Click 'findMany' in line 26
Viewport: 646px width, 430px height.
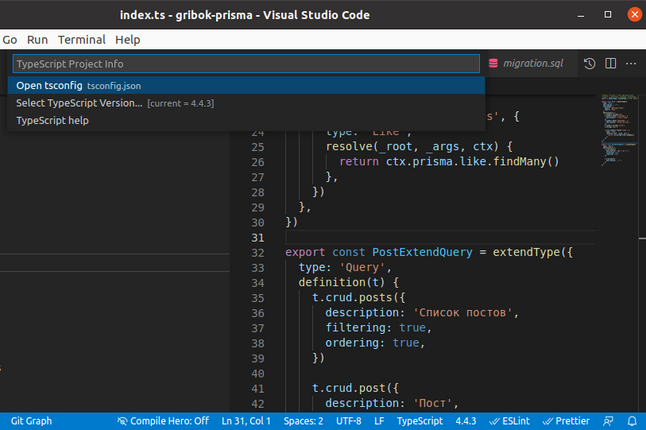pyautogui.click(x=520, y=161)
